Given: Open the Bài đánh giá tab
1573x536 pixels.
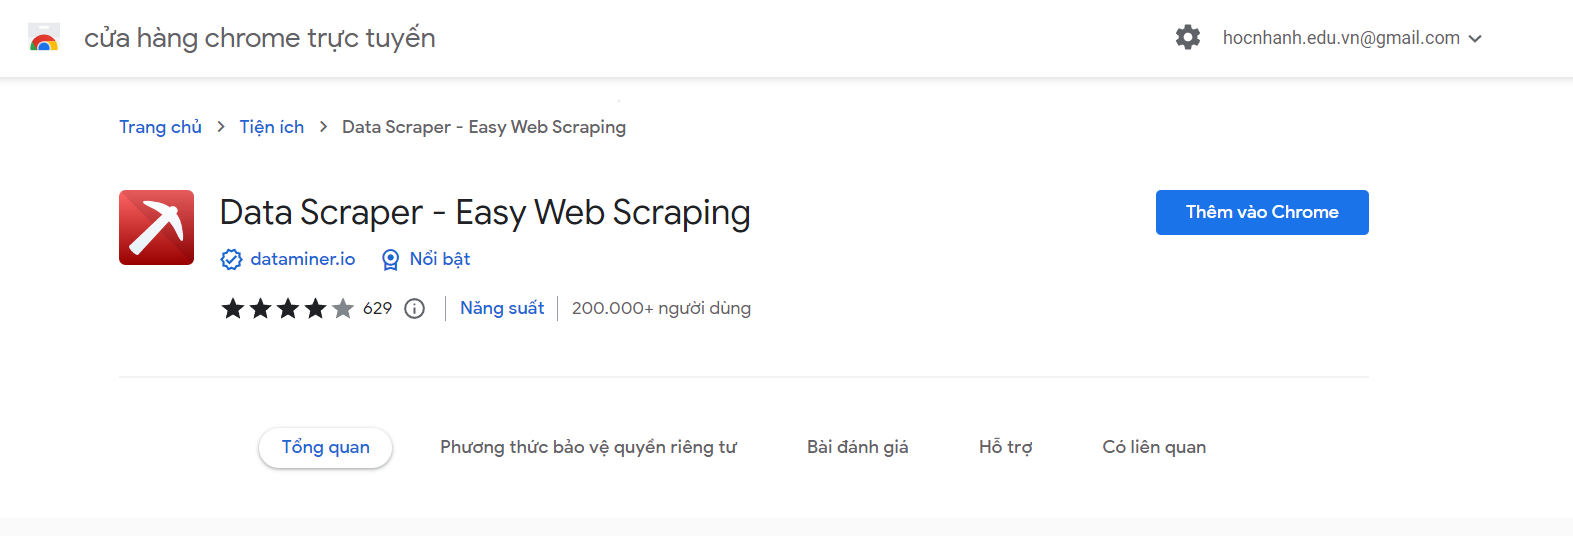Looking at the screenshot, I should pos(857,447).
